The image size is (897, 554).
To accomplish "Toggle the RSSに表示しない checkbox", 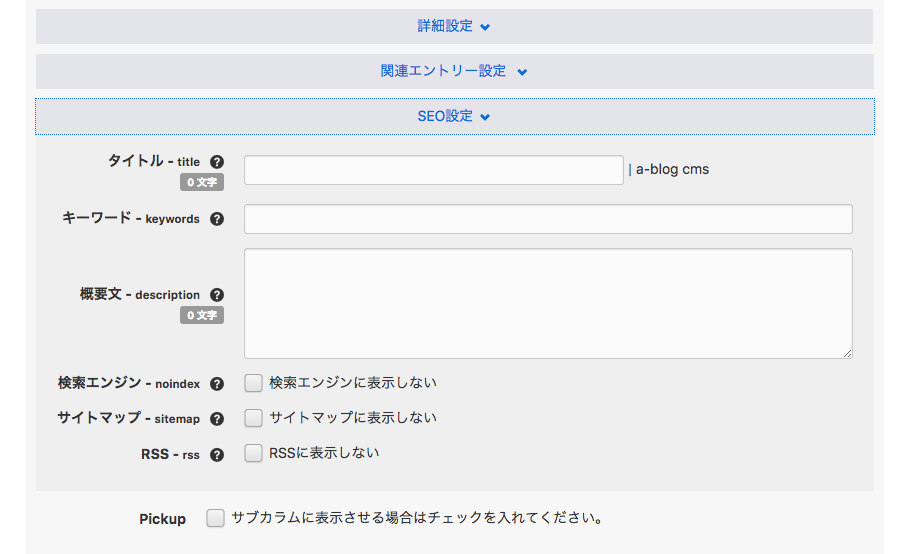I will [x=254, y=453].
